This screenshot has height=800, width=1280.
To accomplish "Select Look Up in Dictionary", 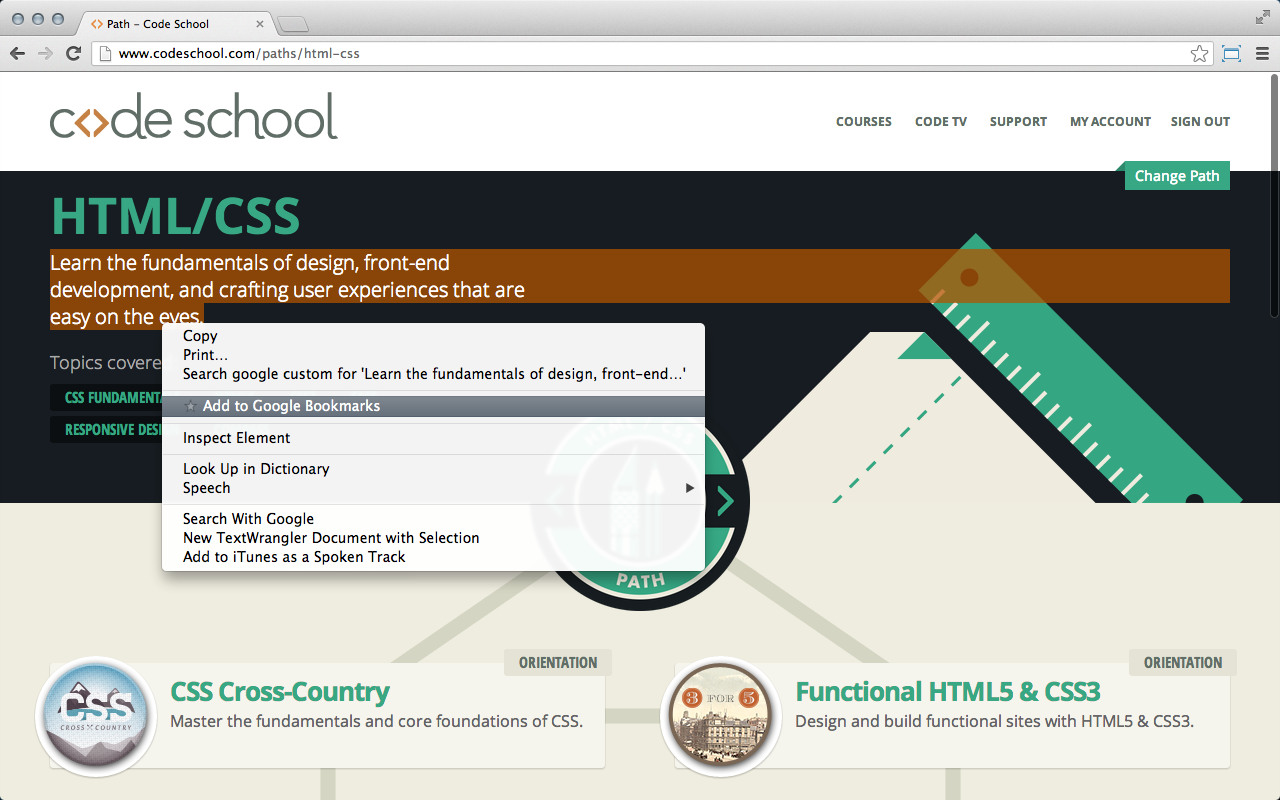I will [433, 469].
